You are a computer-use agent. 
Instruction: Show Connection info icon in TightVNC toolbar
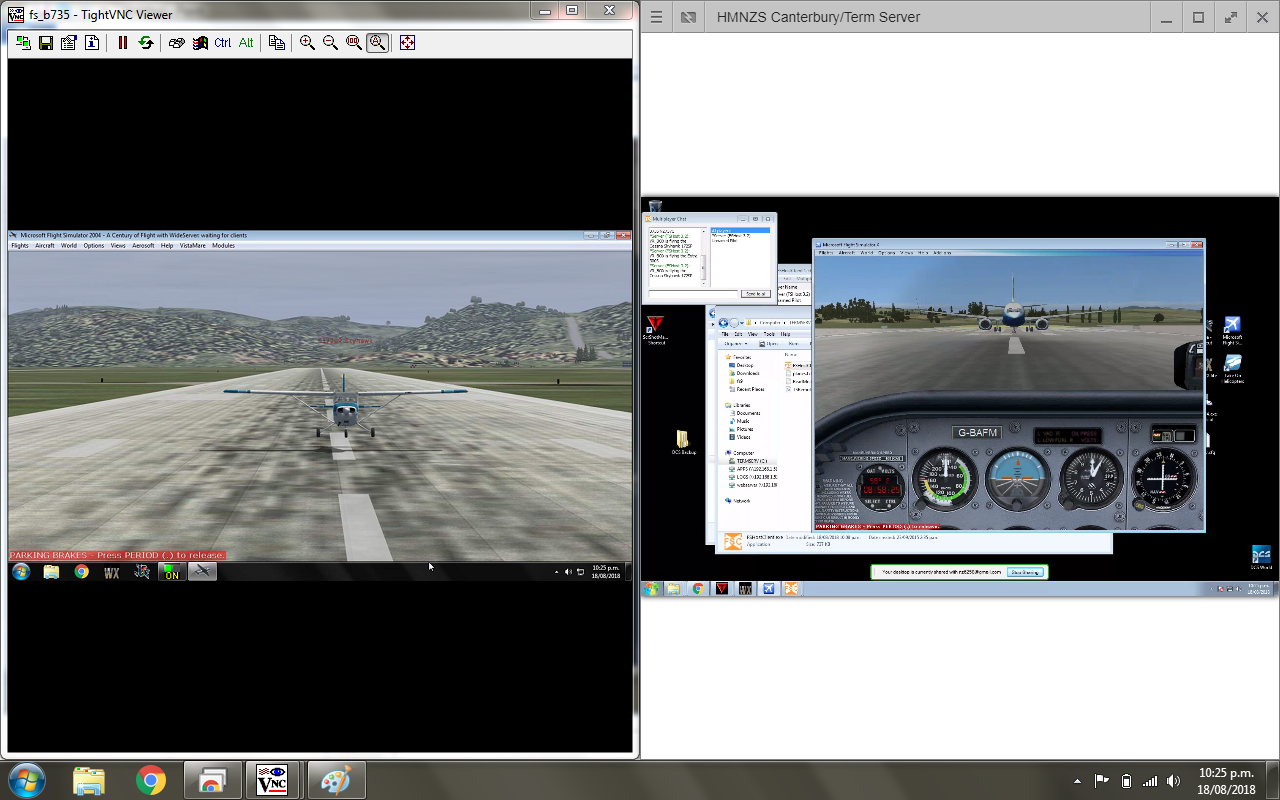click(x=92, y=43)
